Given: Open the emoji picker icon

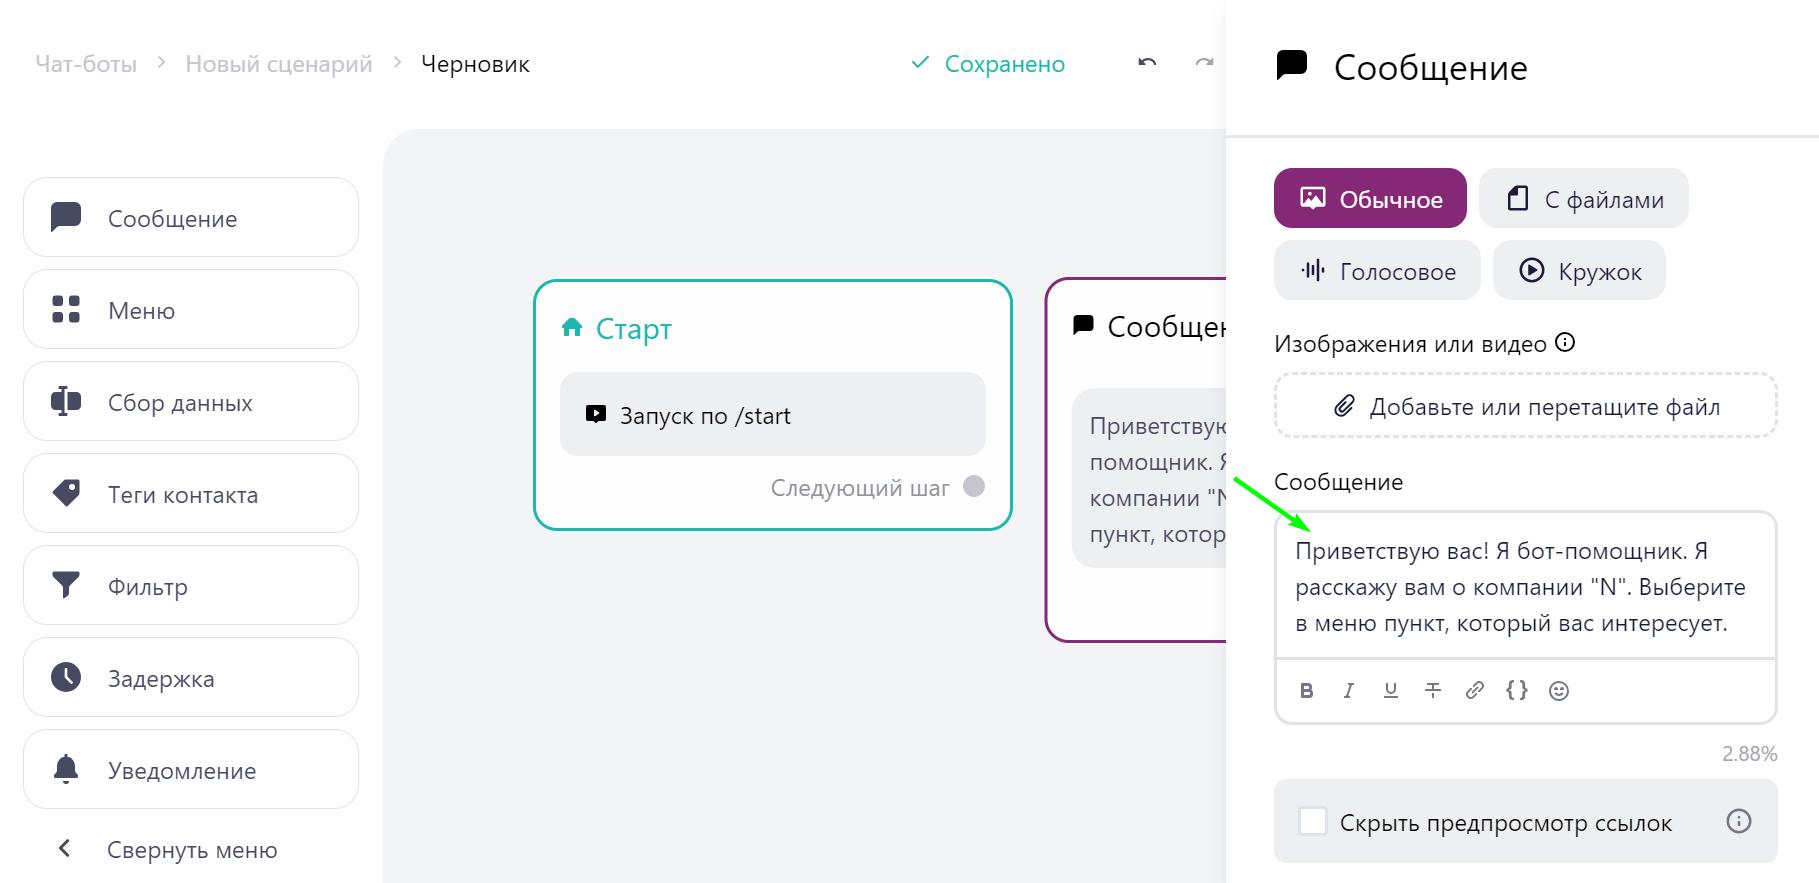Looking at the screenshot, I should point(1558,691).
